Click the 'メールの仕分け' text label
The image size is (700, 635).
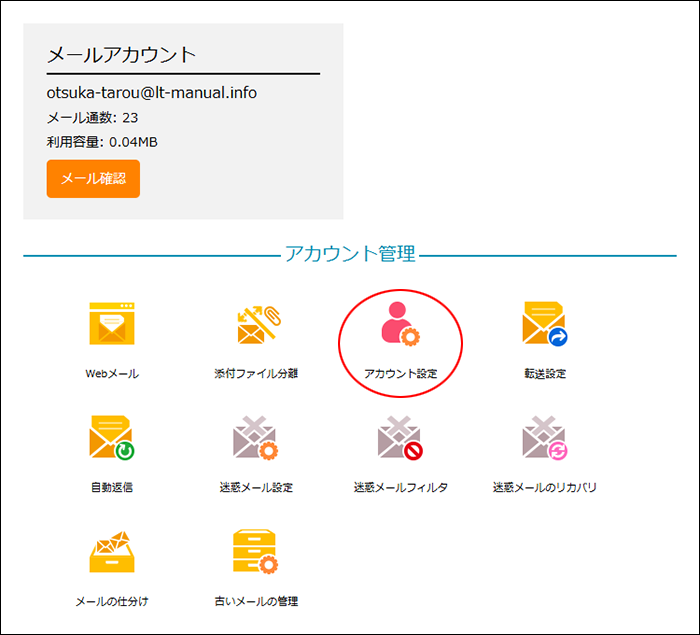coord(112,601)
